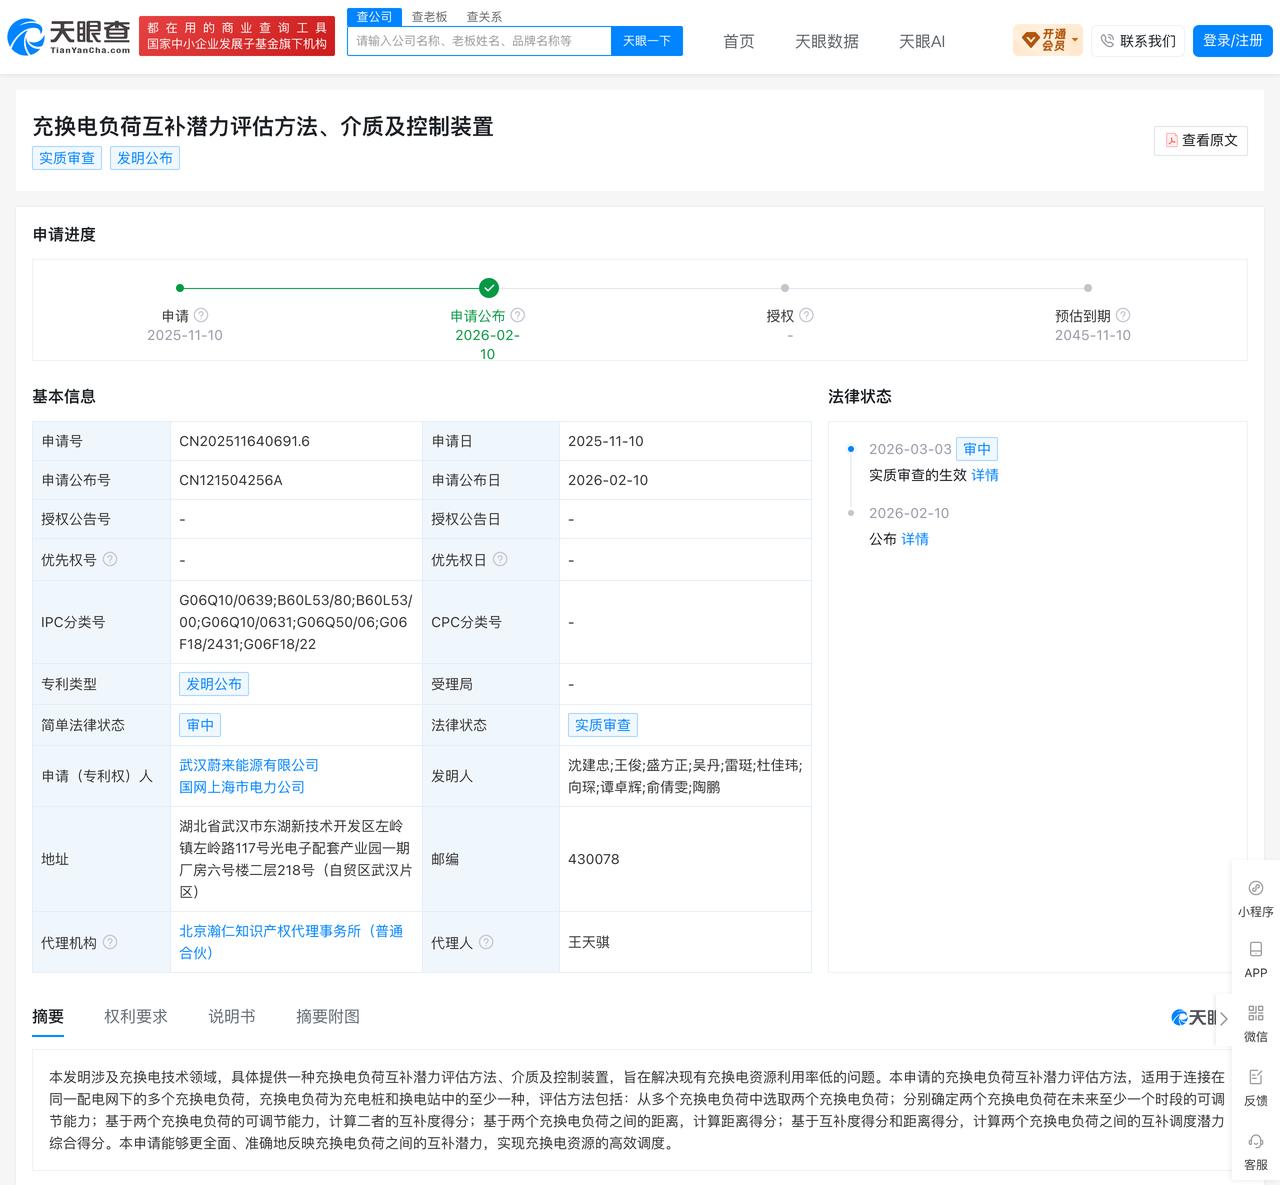
Task: Click help icon next to 预估到期
Action: coord(1123,315)
